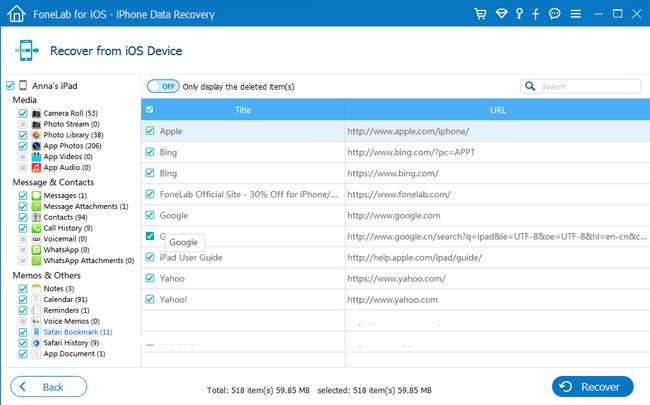Click the Back button
This screenshot has height=405, width=650.
click(49, 387)
